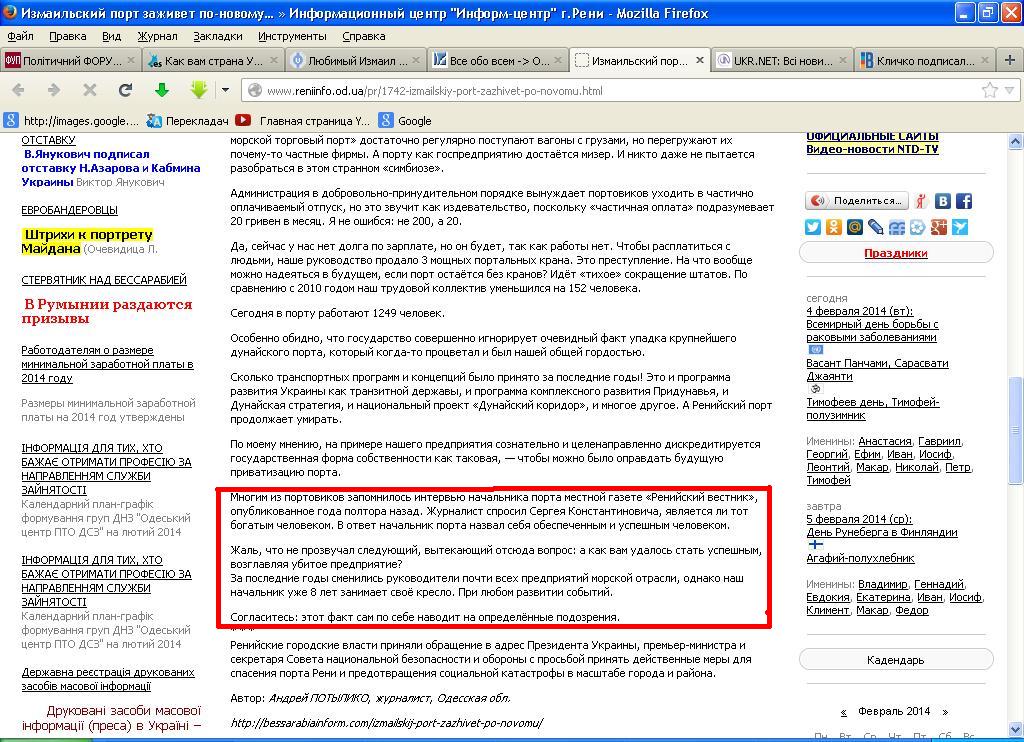
Task: Share via the blue flower icon
Action: click(x=918, y=227)
